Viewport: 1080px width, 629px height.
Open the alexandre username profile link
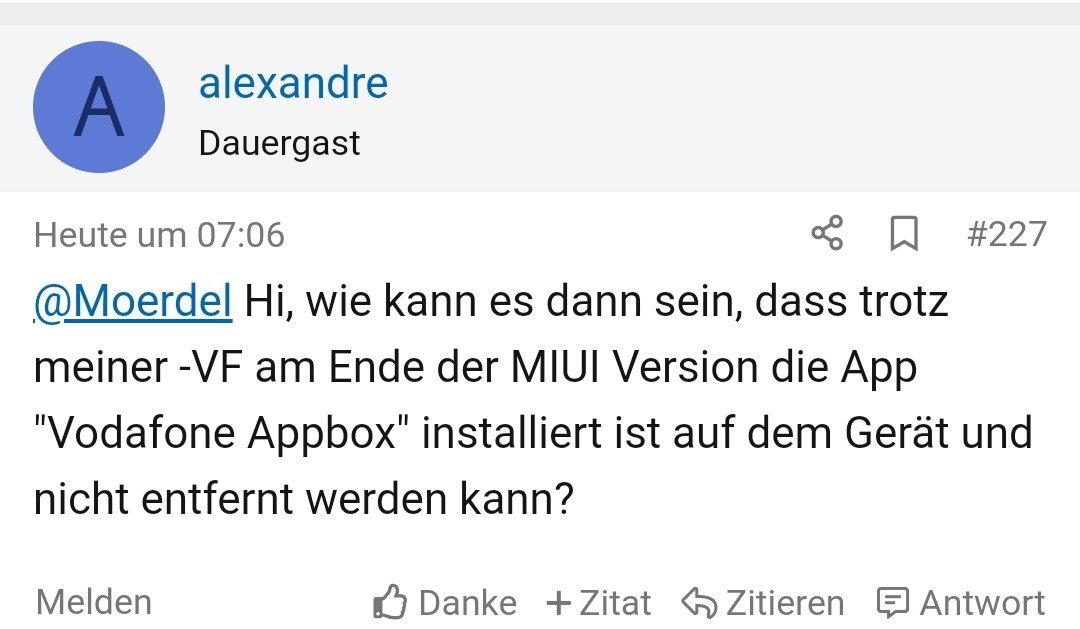[293, 82]
